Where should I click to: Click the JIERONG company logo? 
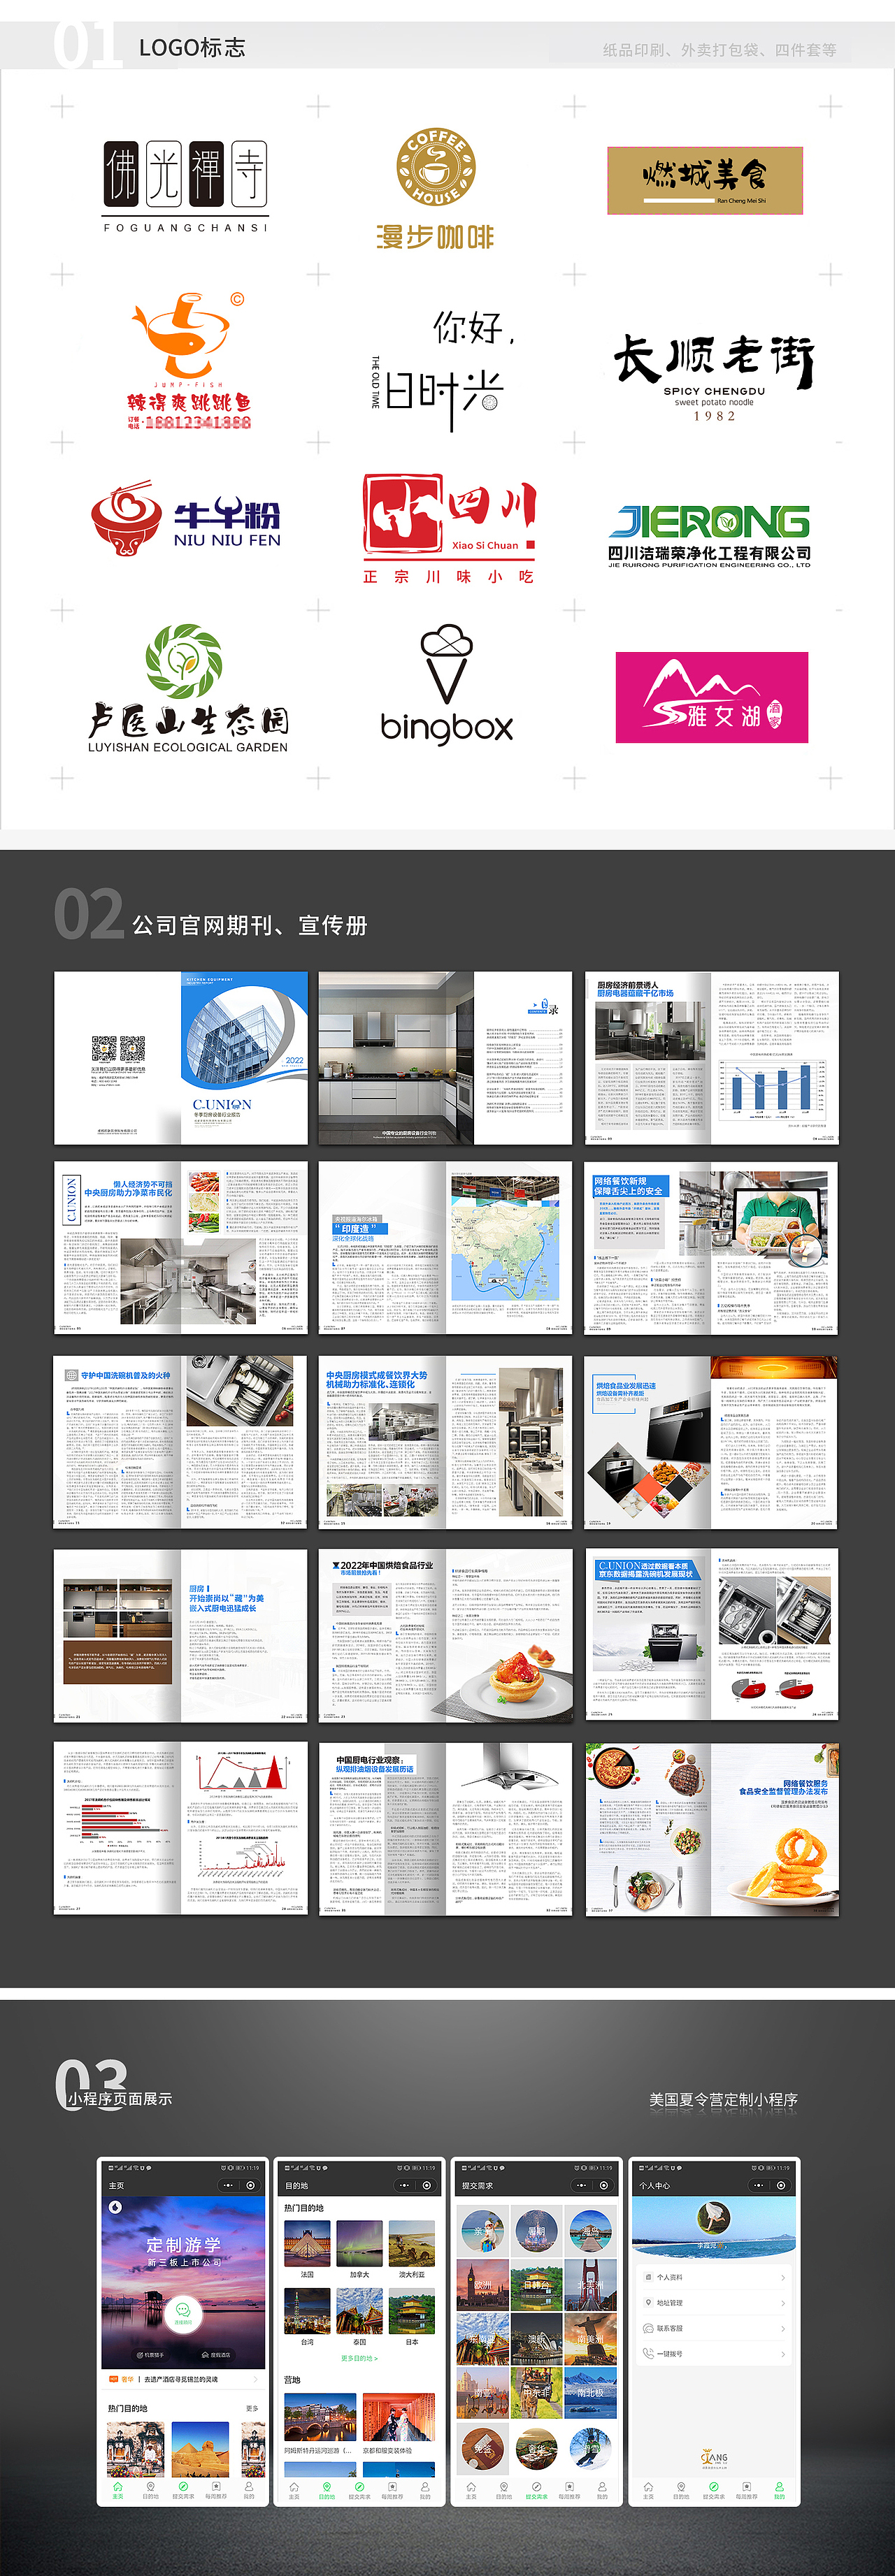pos(709,537)
